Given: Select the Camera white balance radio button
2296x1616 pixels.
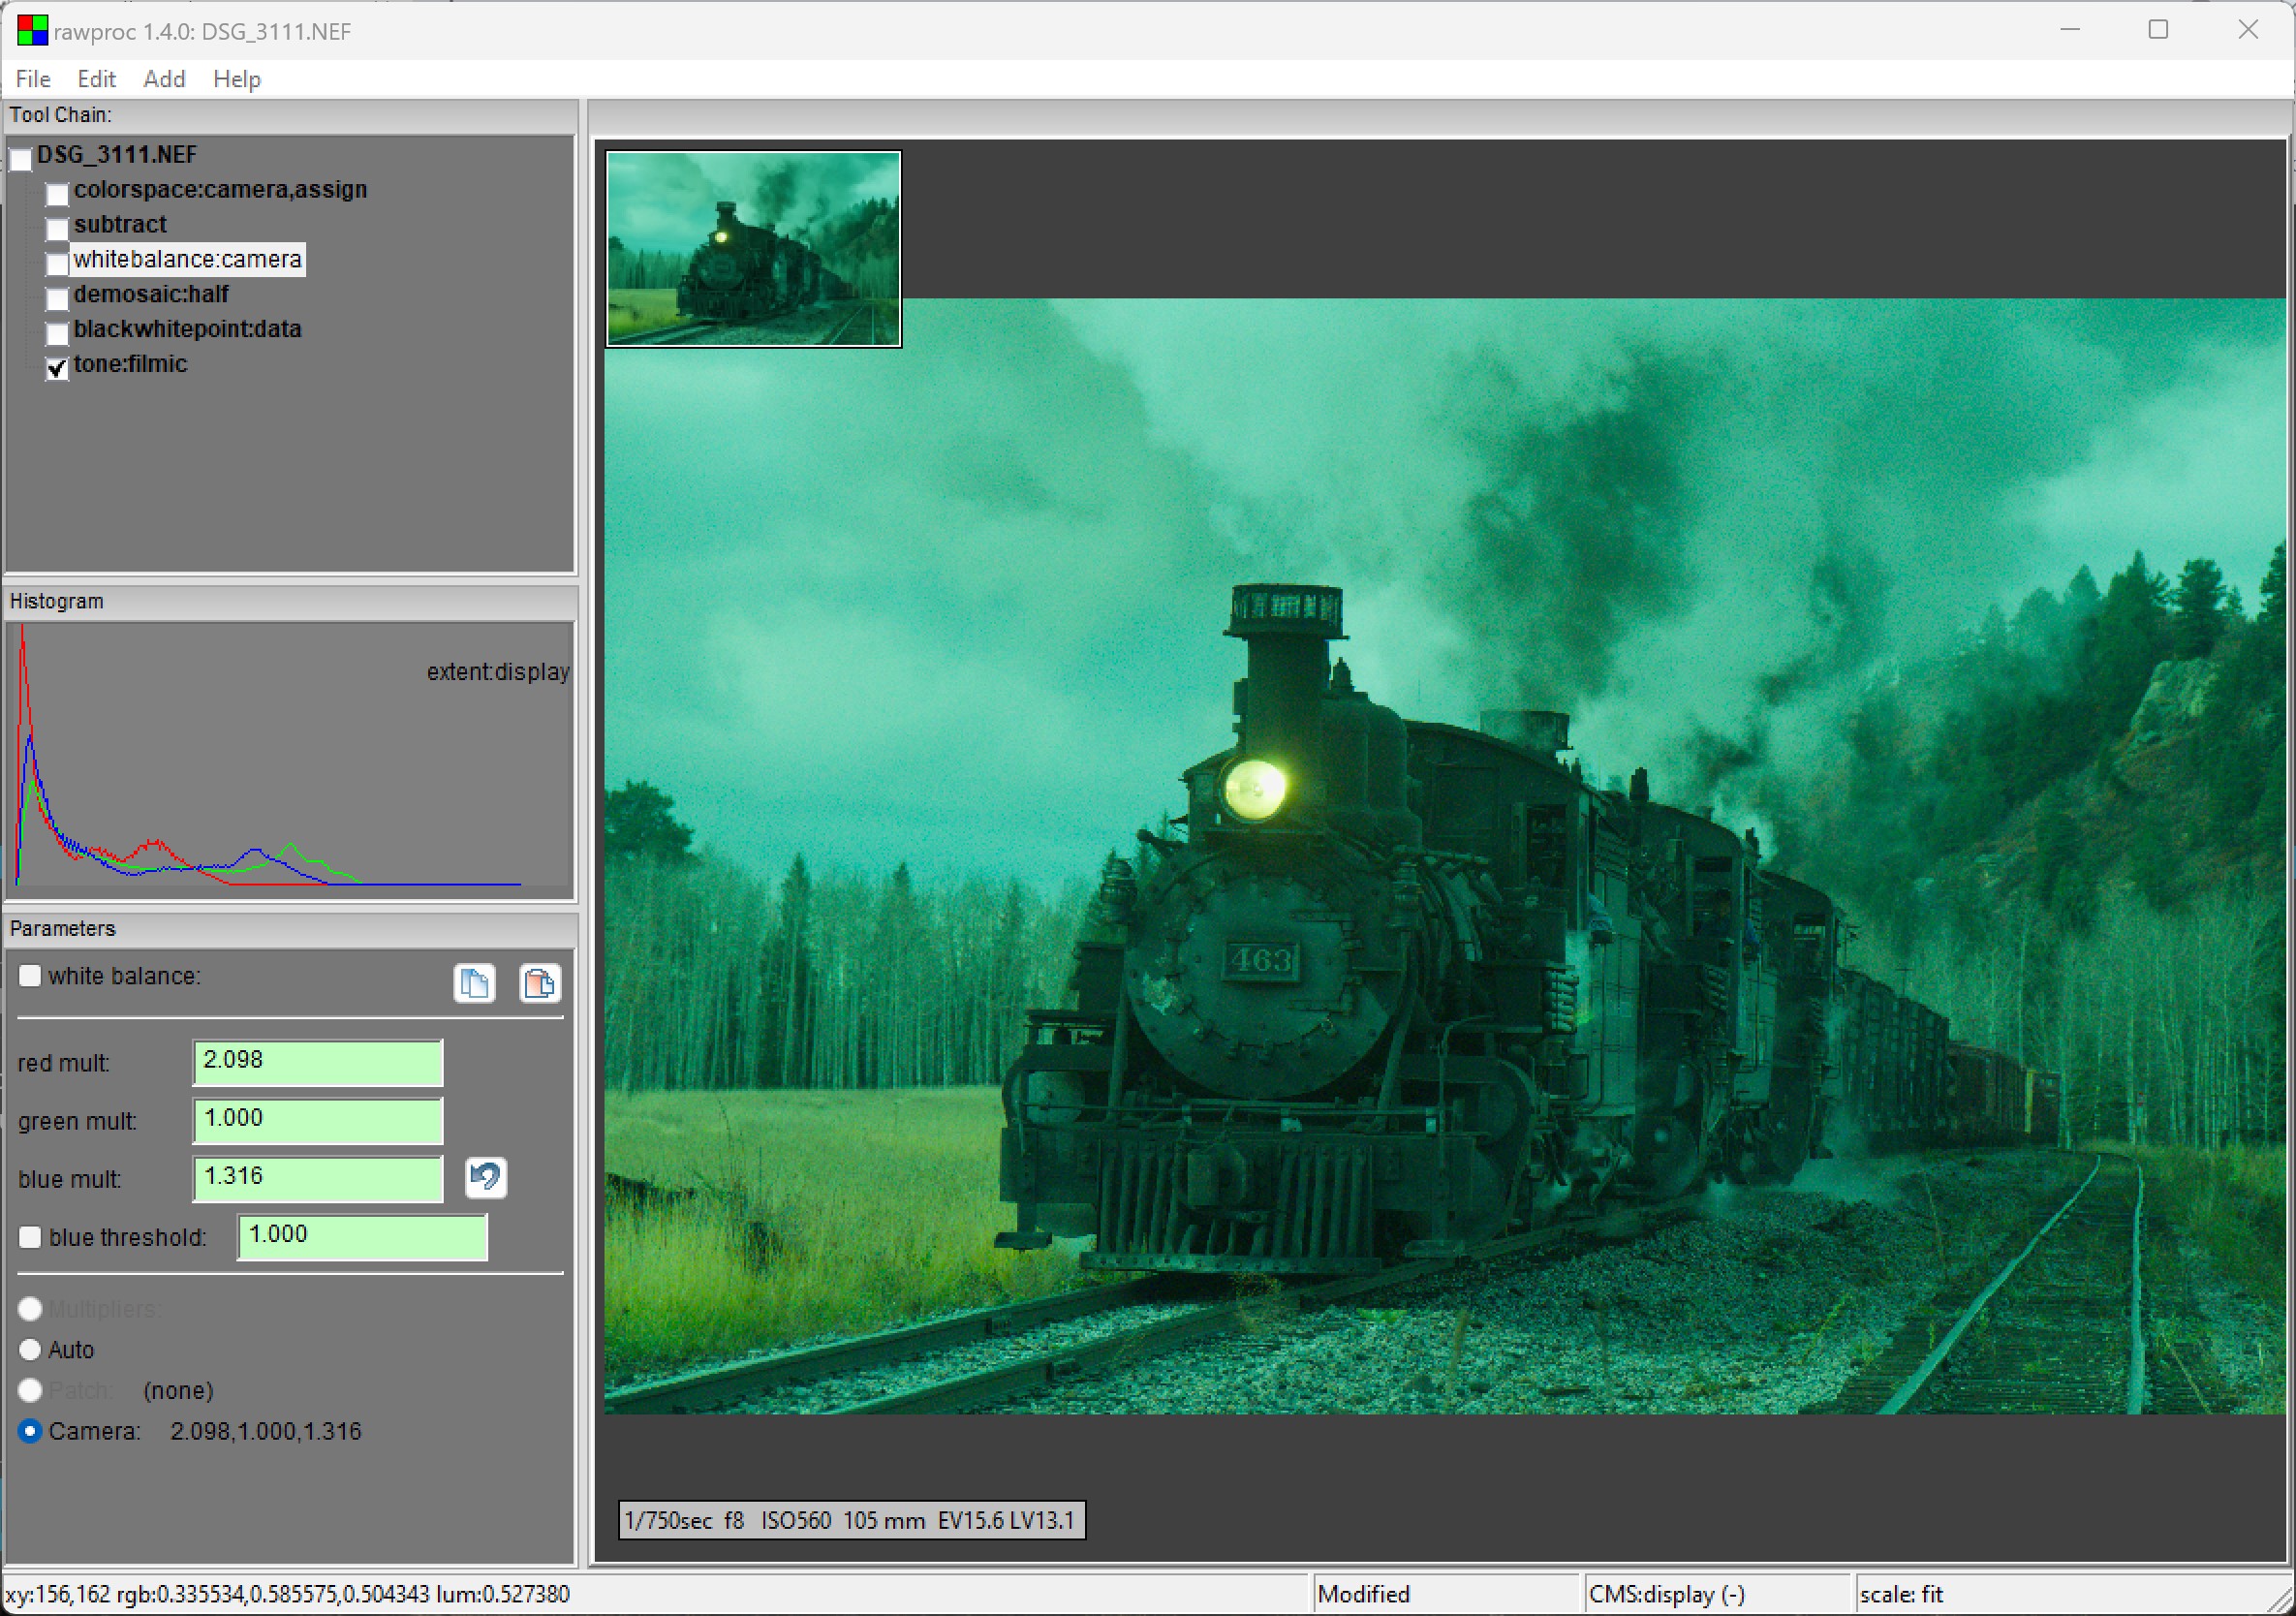Looking at the screenshot, I should pyautogui.click(x=30, y=1431).
